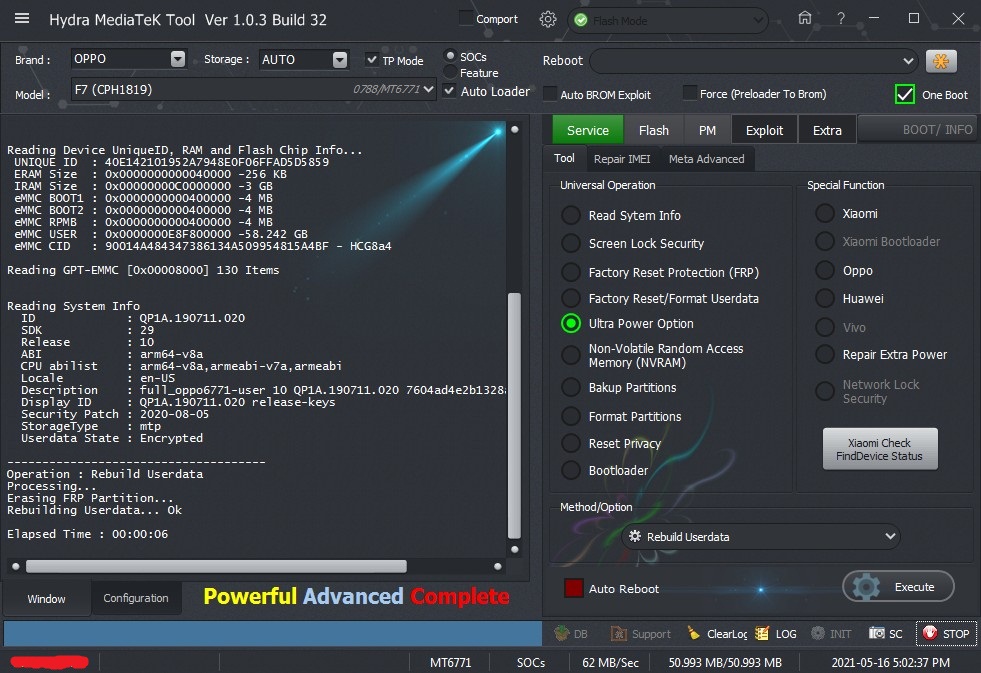
Task: Open the PM tab
Action: point(708,130)
